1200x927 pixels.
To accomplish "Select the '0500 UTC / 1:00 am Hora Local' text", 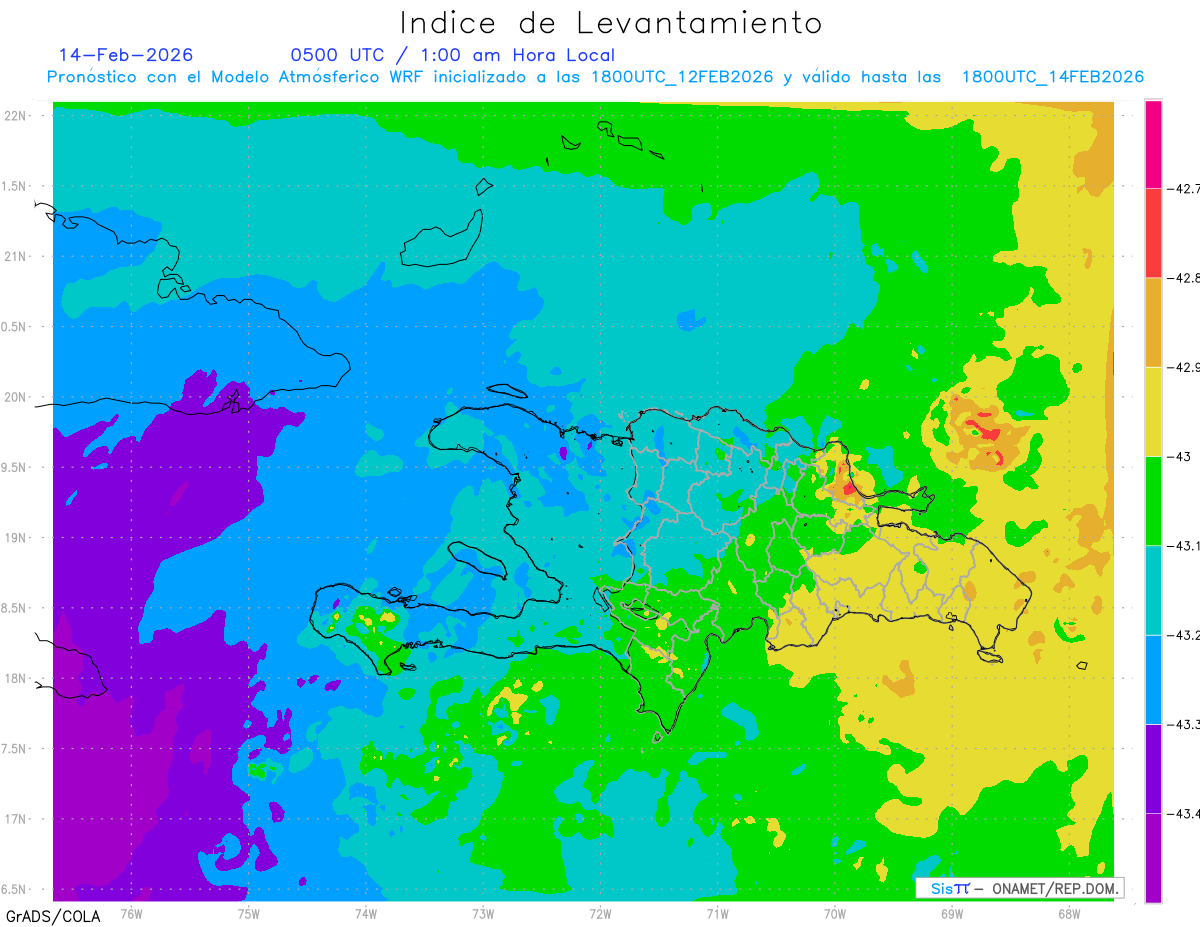I will coord(453,55).
